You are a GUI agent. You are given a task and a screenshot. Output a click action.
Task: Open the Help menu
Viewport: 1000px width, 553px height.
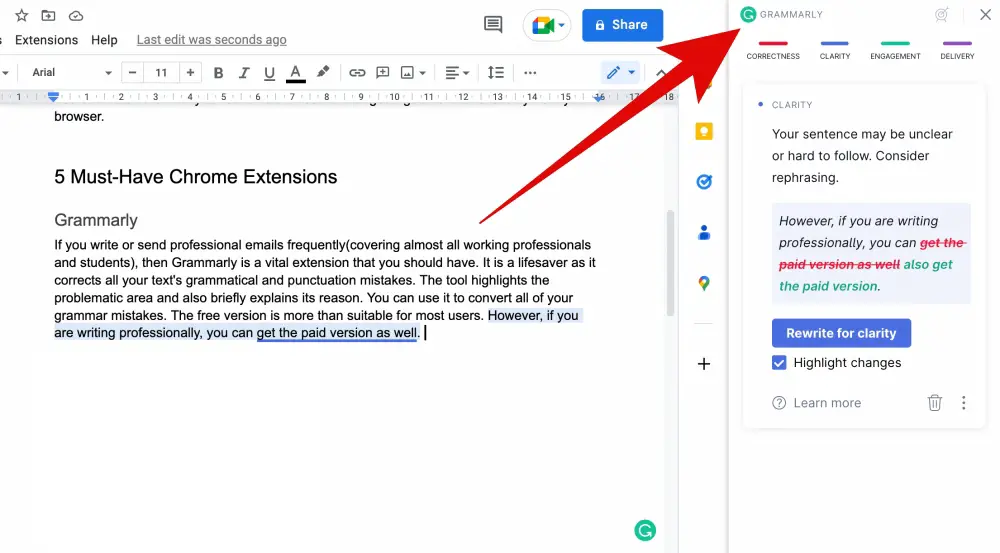[x=104, y=40]
